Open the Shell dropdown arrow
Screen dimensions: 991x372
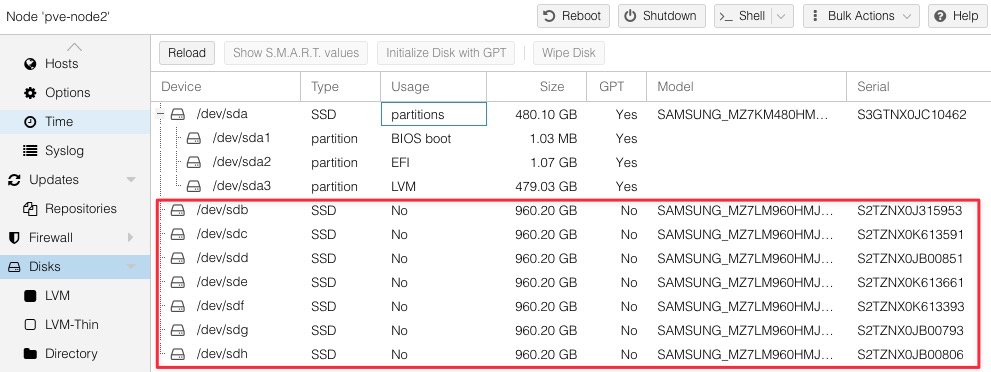pyautogui.click(x=782, y=16)
